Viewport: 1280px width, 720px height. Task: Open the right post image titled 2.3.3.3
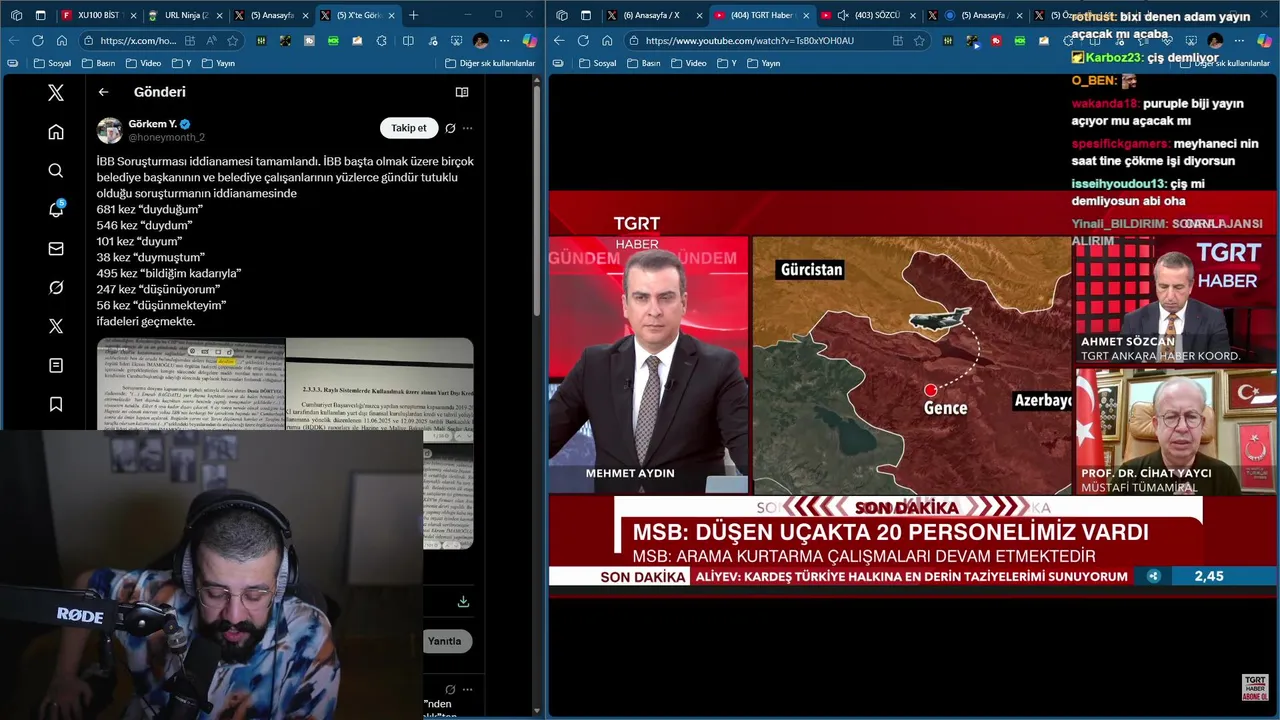(380, 390)
